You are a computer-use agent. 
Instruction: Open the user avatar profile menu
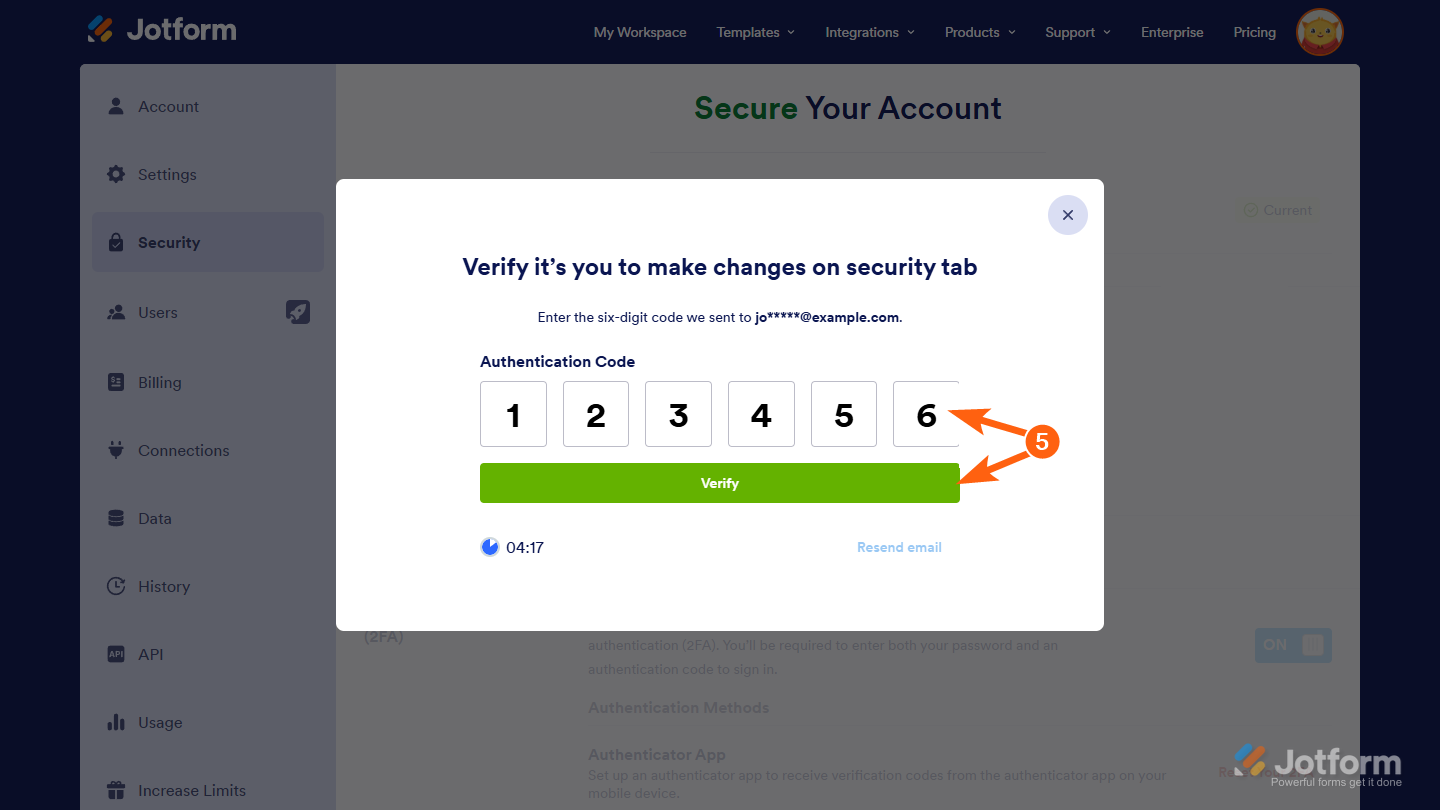[x=1319, y=32]
